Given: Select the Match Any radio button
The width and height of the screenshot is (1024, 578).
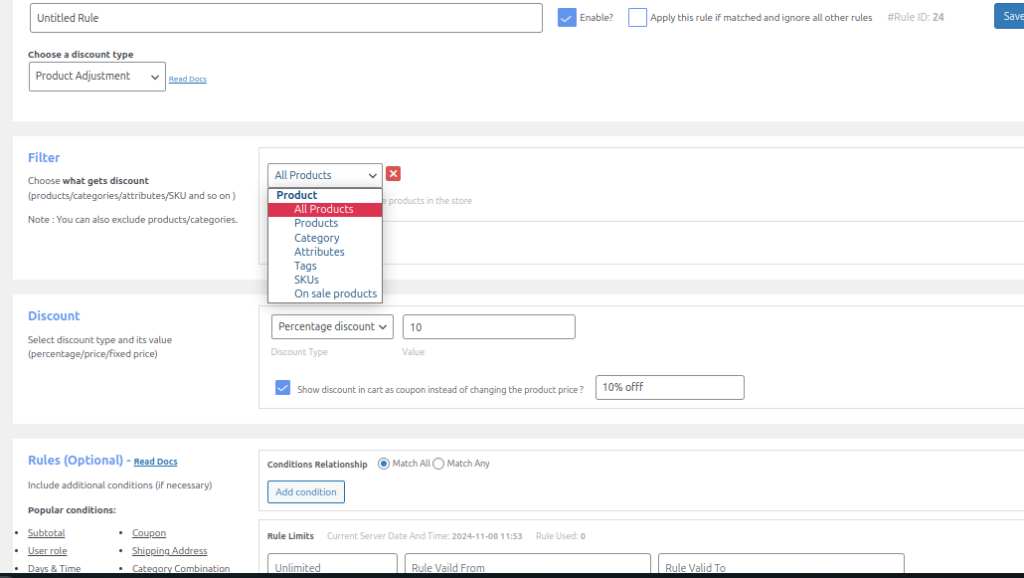Looking at the screenshot, I should (x=438, y=464).
